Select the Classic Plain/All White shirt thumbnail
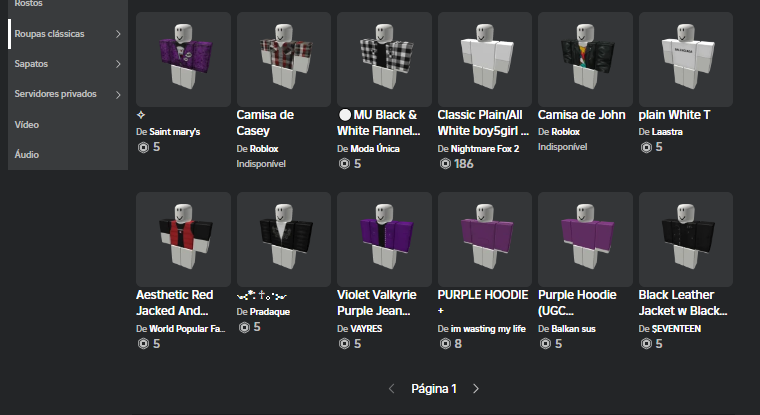 [x=485, y=59]
